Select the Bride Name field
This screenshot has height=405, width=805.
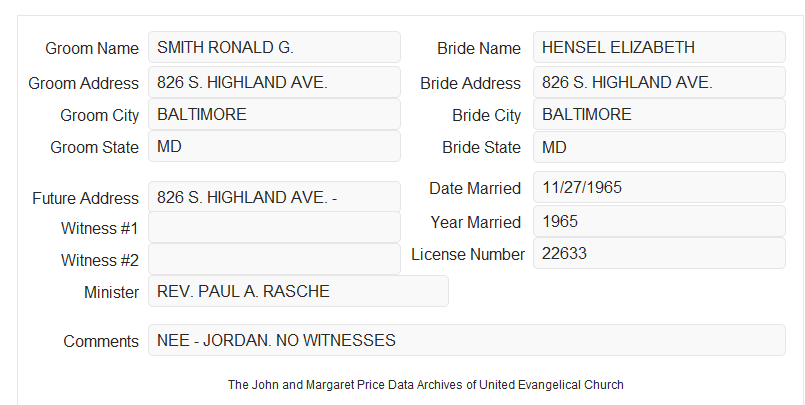659,47
